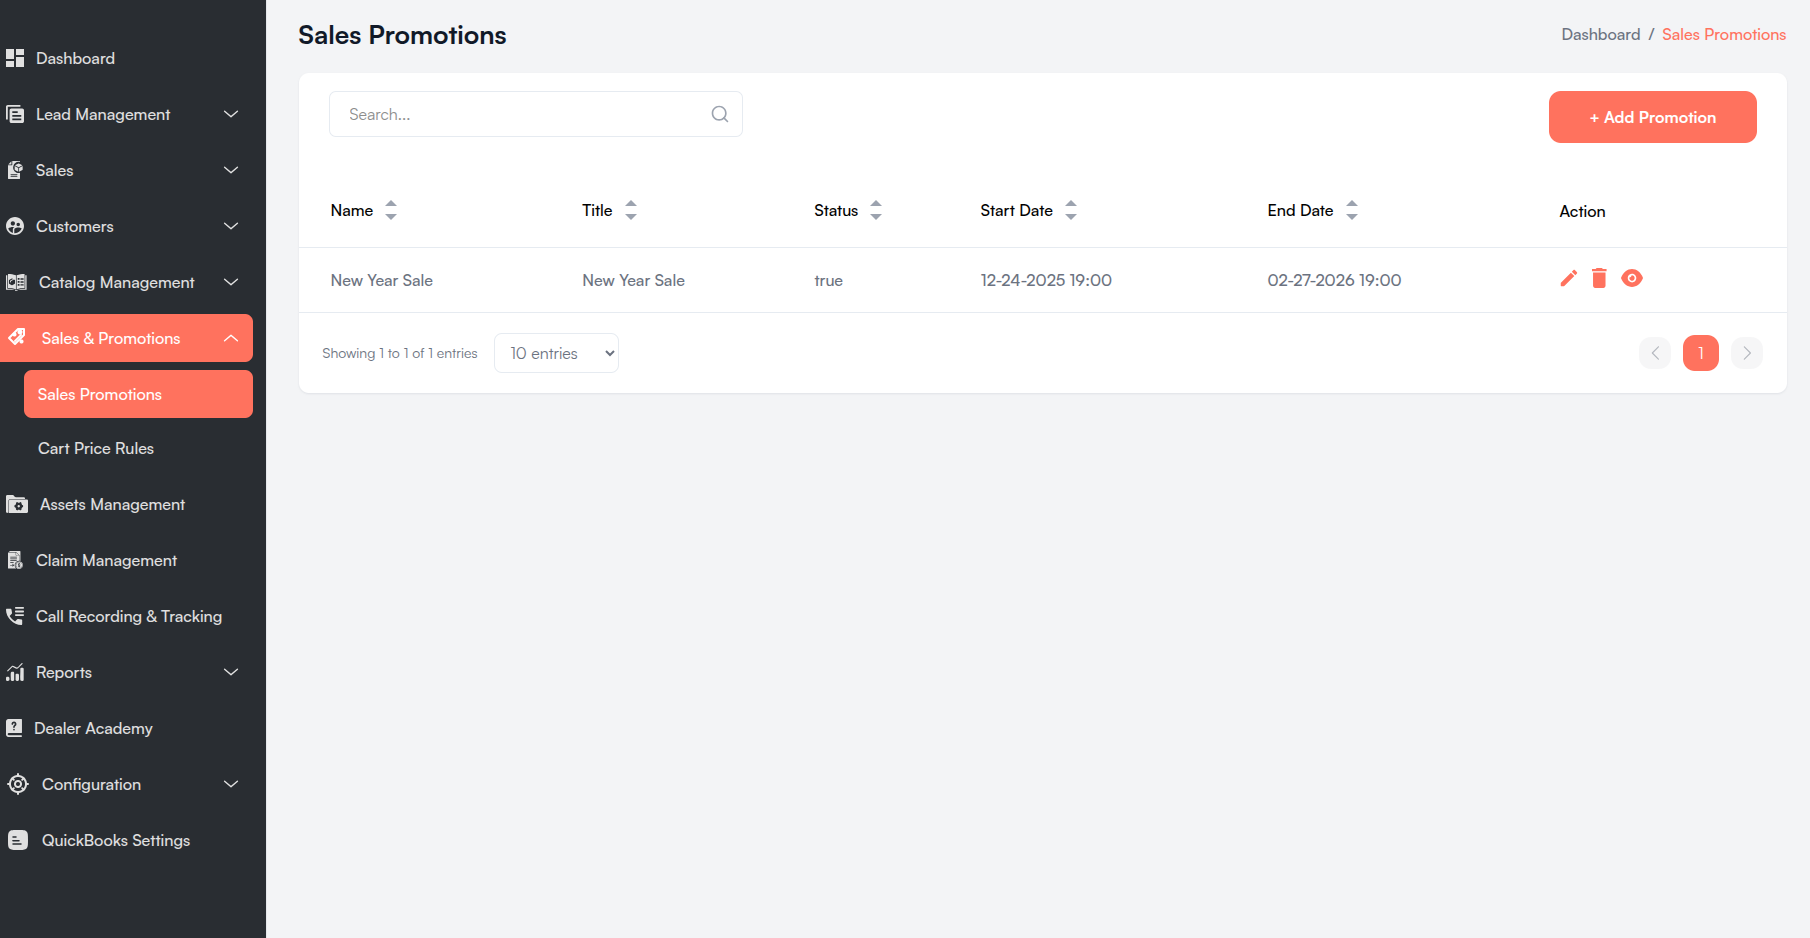Click the Claim Management sidebar icon

[15, 560]
